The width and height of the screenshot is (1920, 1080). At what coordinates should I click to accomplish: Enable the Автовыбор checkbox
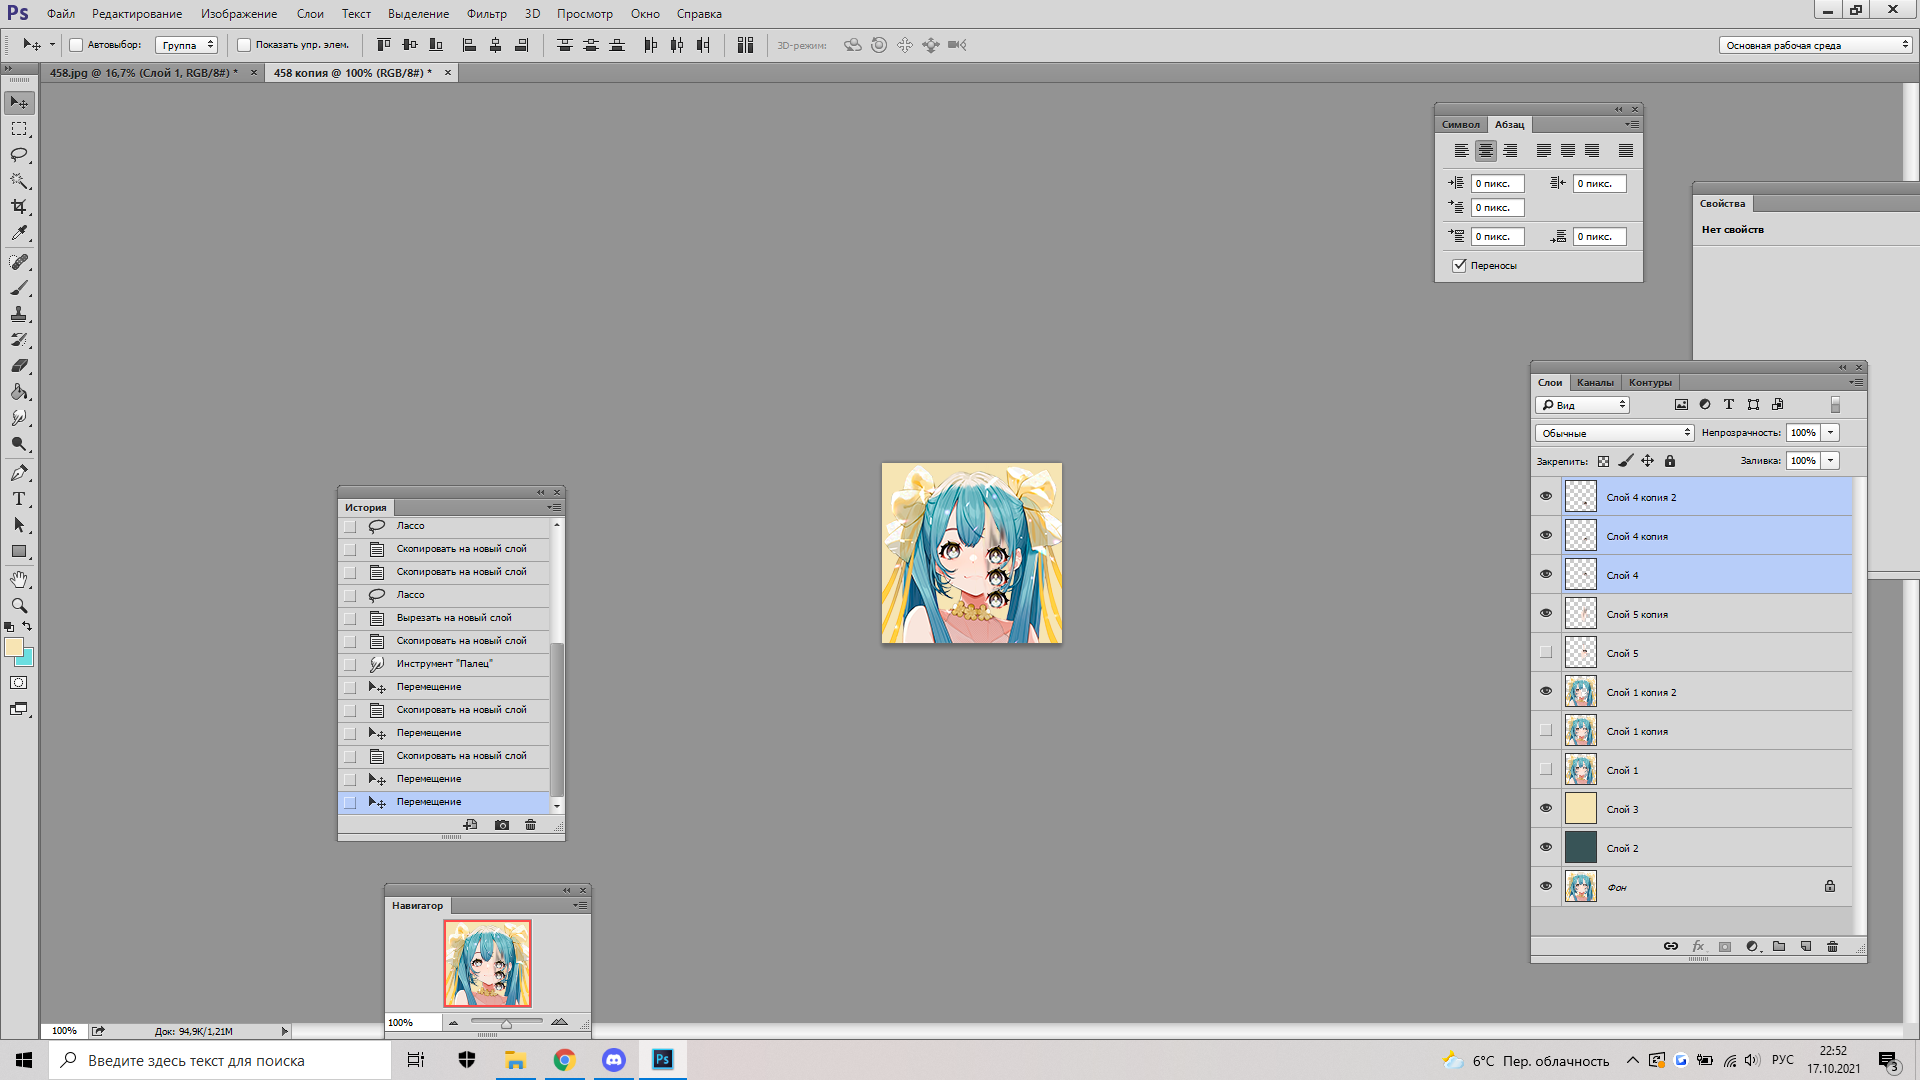[x=76, y=45]
